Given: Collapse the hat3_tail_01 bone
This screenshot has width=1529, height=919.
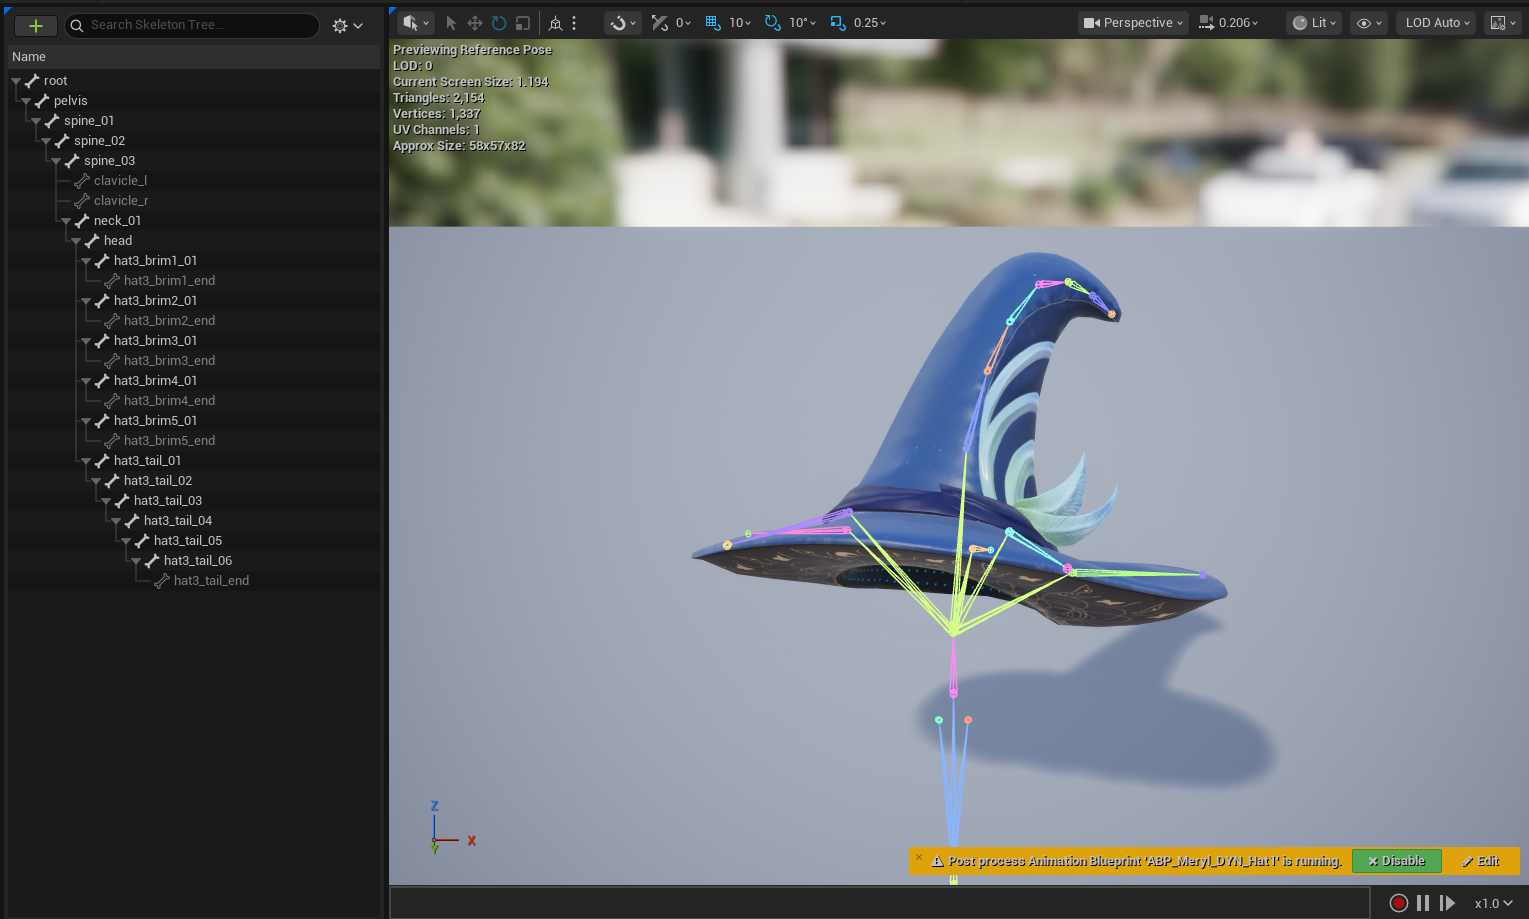Looking at the screenshot, I should click(x=86, y=461).
